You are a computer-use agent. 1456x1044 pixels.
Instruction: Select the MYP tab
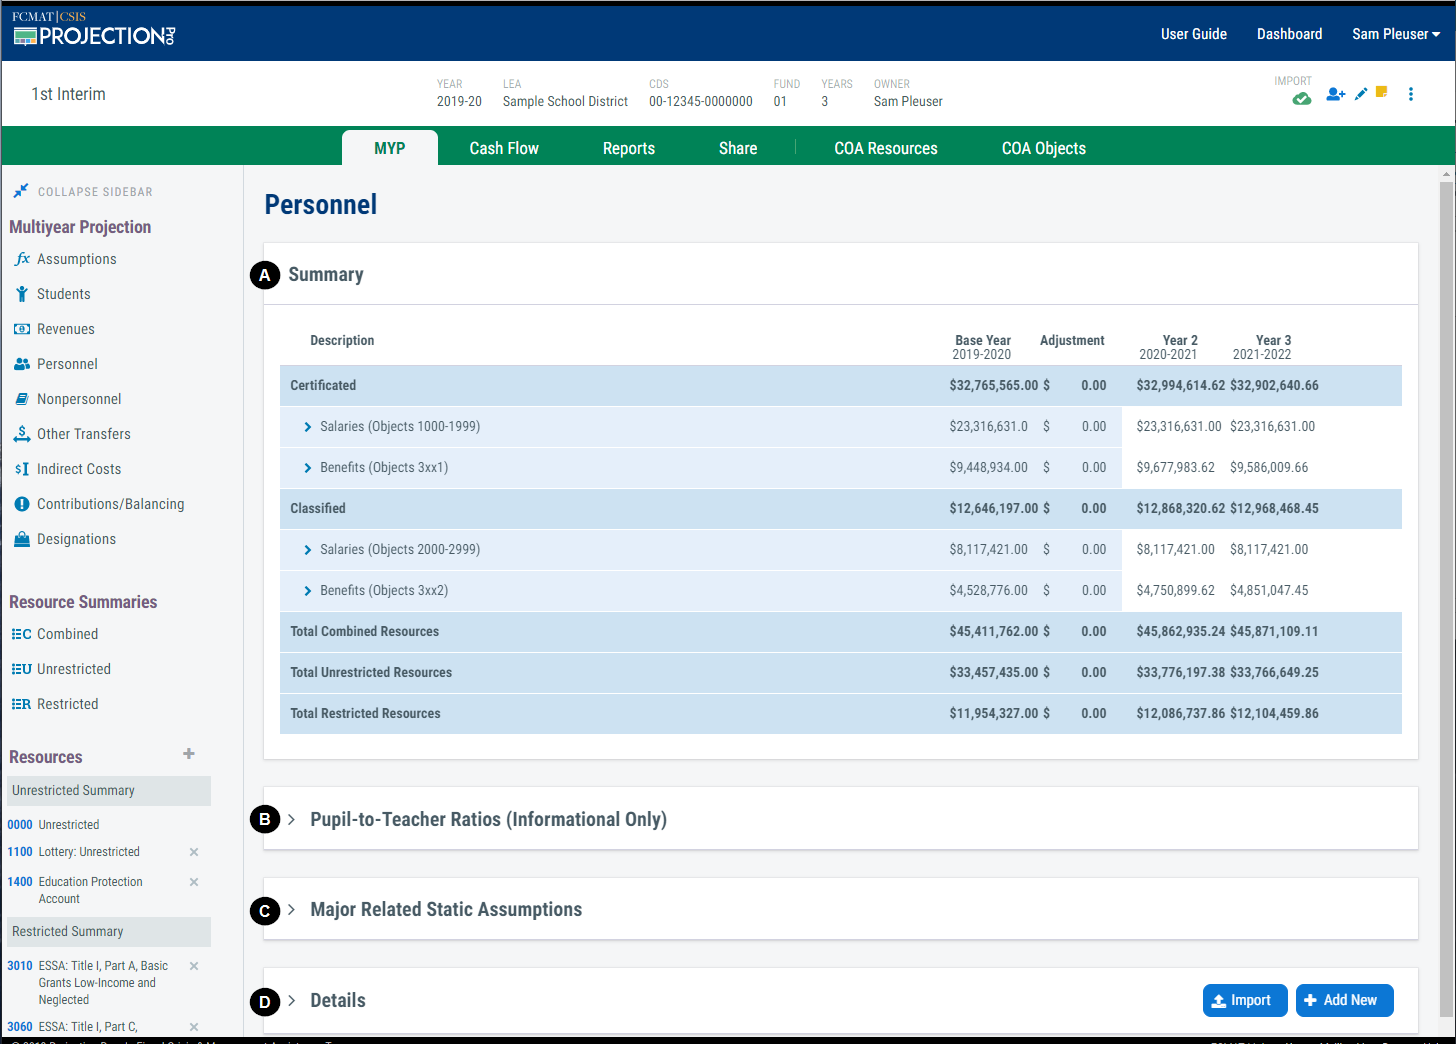click(390, 148)
